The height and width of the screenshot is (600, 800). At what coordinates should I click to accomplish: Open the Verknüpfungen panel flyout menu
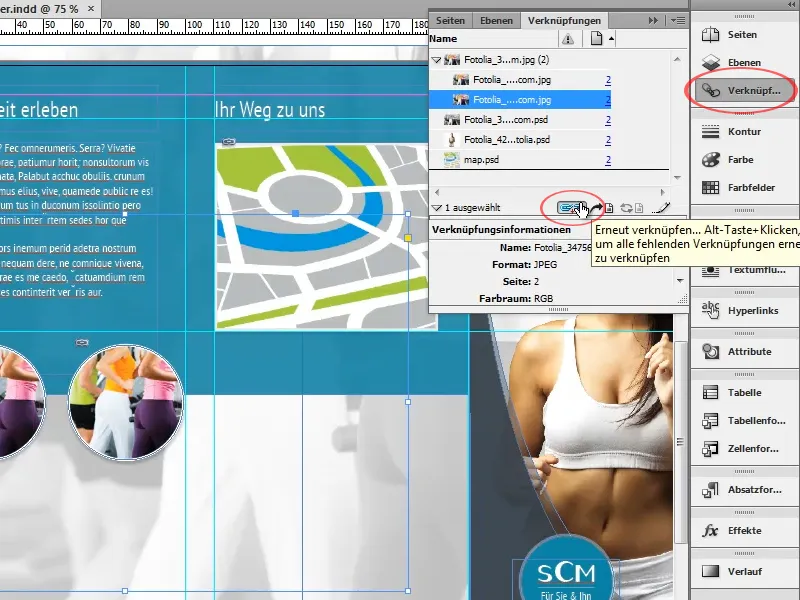pos(678,20)
